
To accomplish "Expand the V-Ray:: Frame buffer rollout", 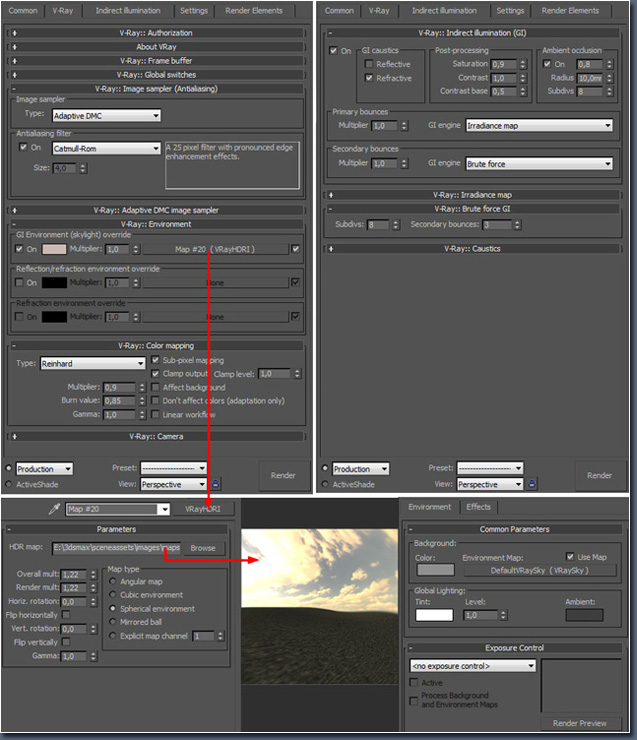I will [160, 60].
